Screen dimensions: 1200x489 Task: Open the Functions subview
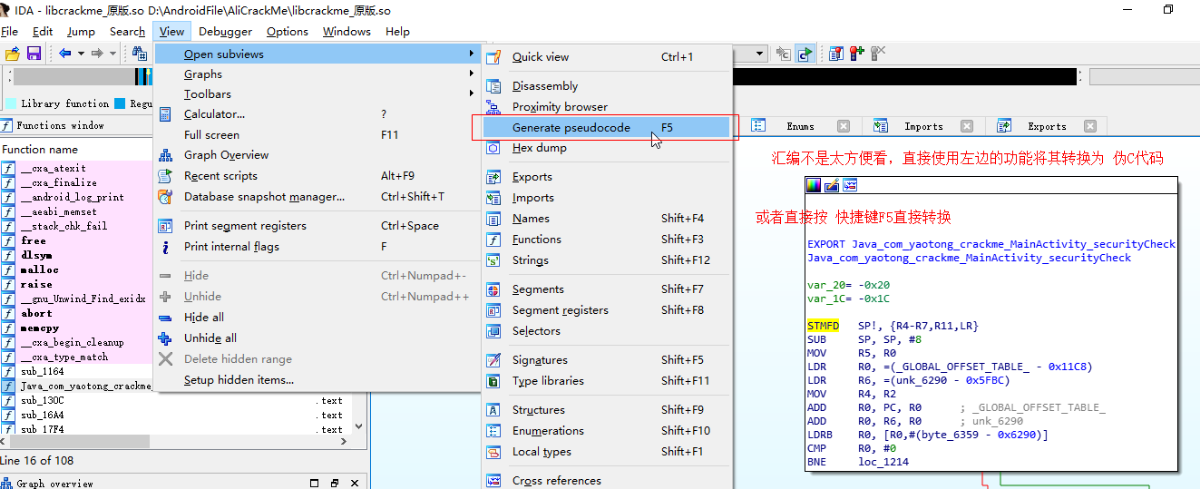point(606,239)
